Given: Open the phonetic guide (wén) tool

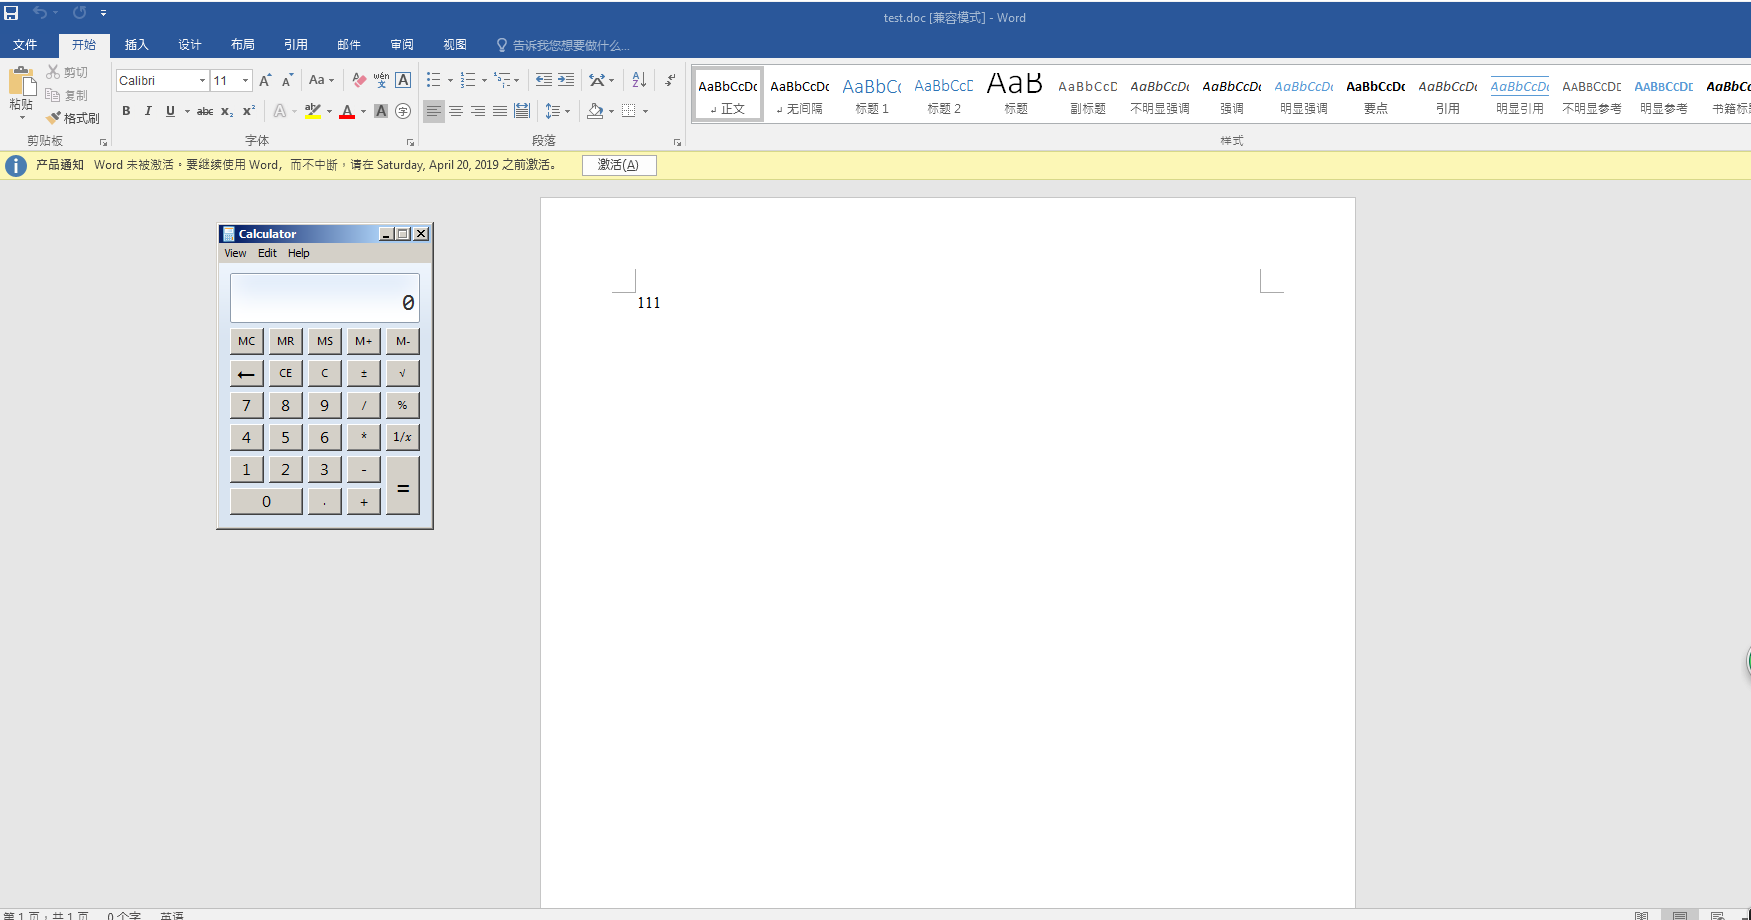Looking at the screenshot, I should coord(381,80).
